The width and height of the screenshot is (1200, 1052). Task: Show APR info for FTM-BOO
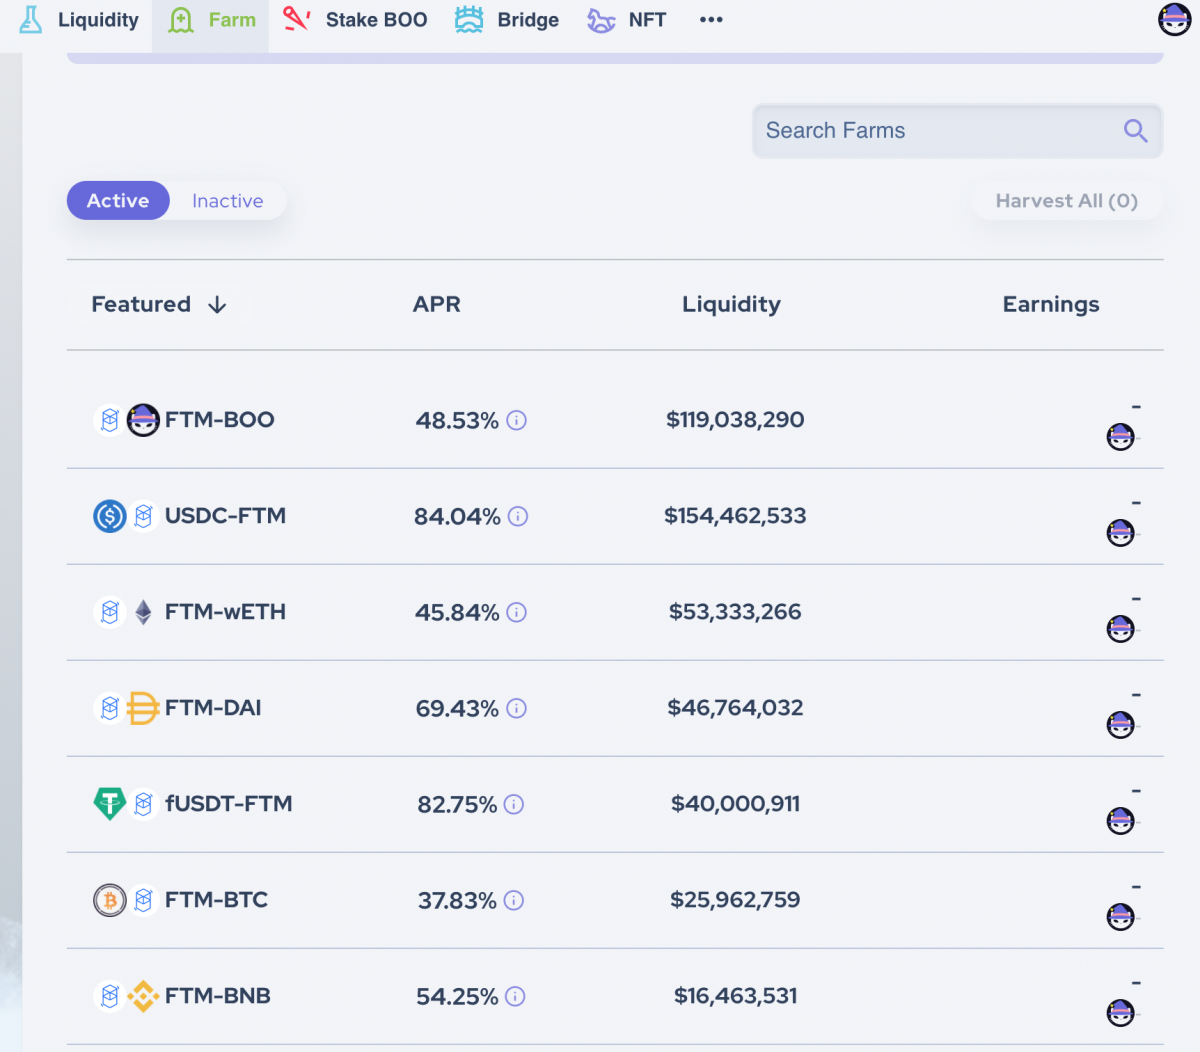(517, 421)
